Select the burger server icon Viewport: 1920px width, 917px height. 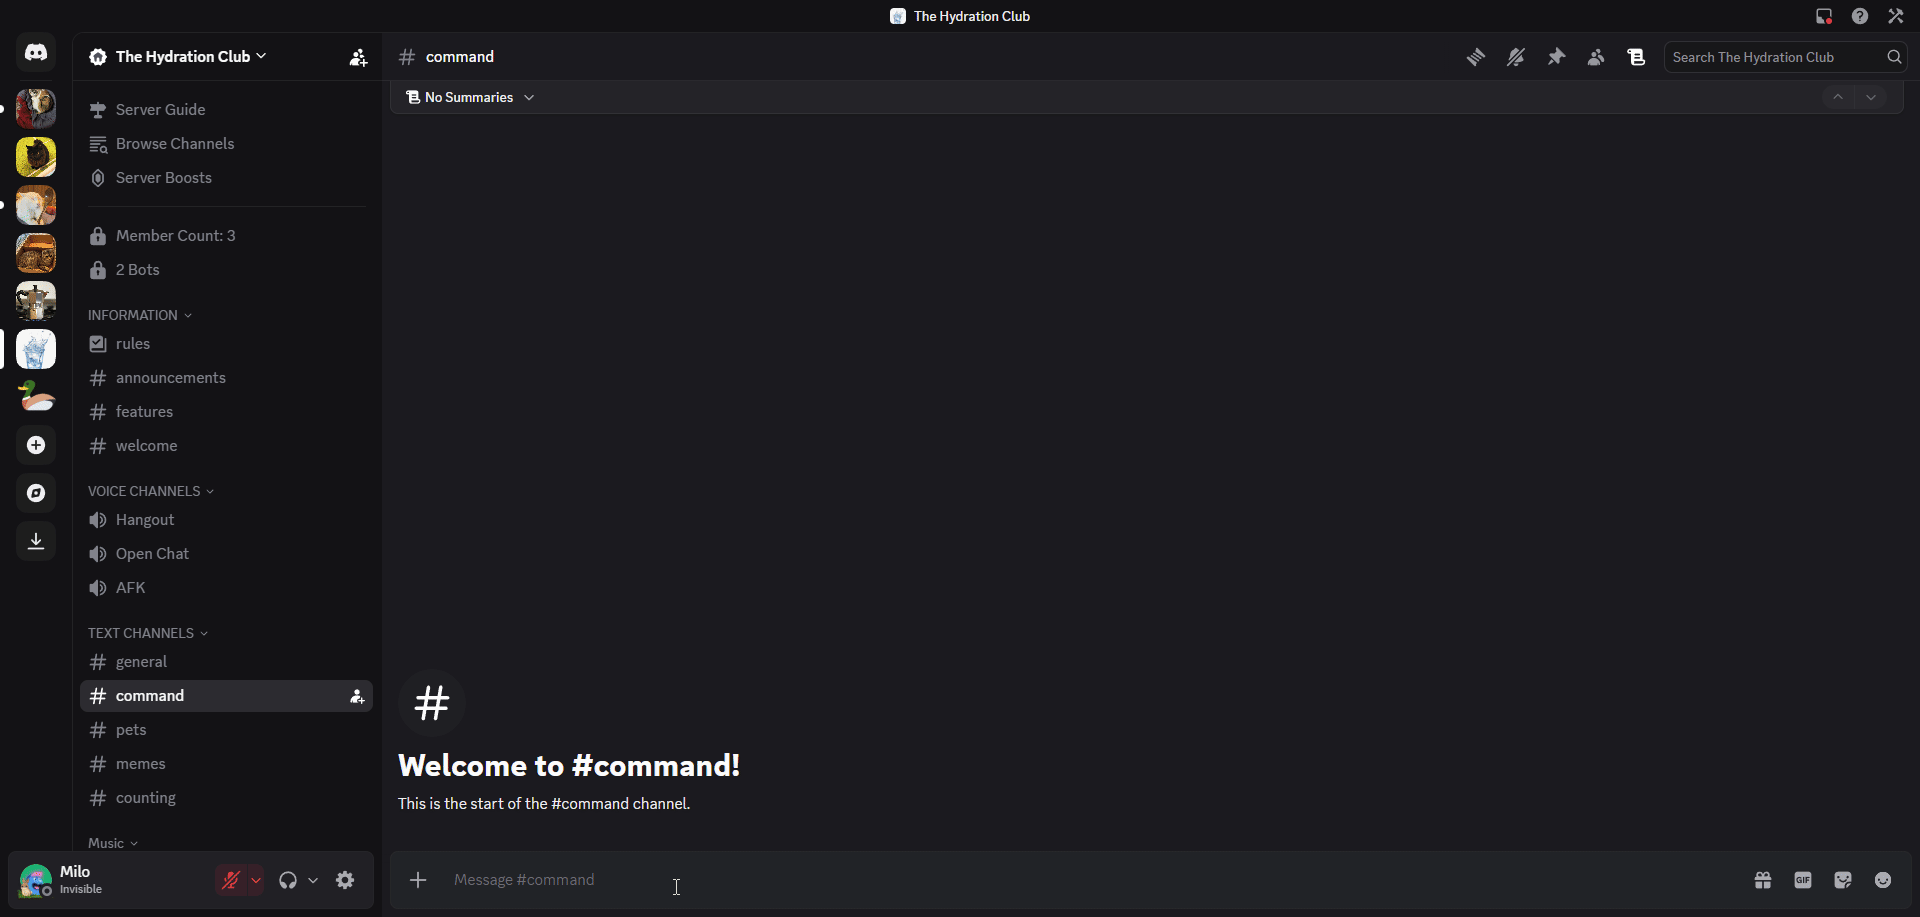point(36,253)
